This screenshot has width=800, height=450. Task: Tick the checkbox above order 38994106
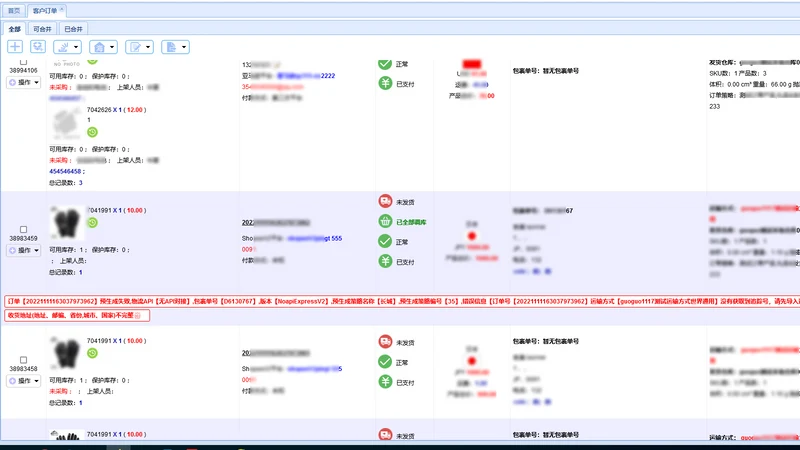[23, 62]
